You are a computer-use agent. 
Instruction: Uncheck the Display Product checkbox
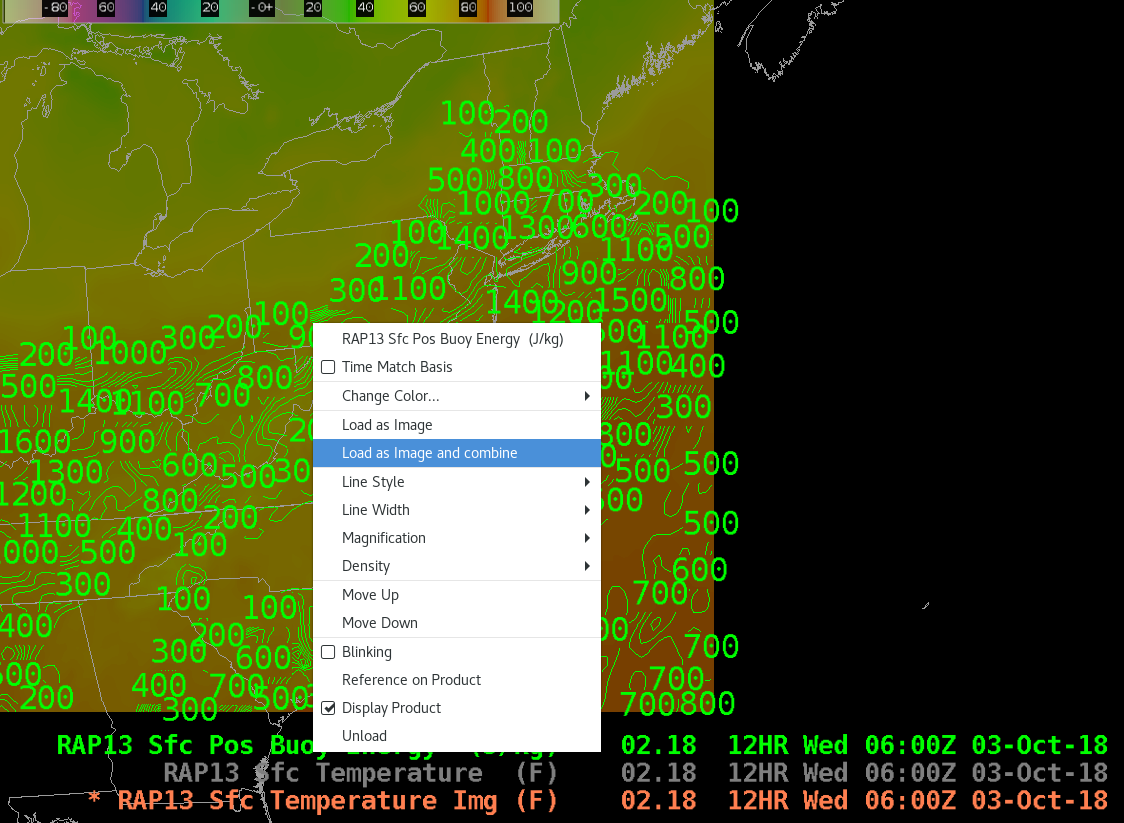point(328,708)
